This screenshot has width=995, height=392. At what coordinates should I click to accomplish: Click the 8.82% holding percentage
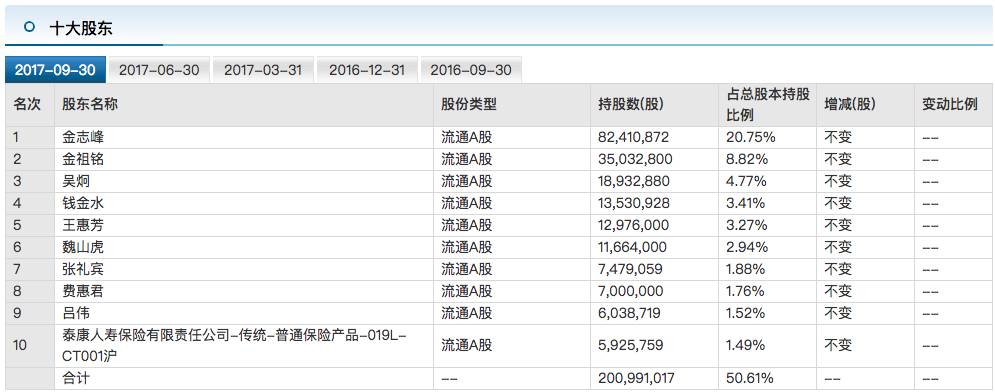click(x=746, y=159)
